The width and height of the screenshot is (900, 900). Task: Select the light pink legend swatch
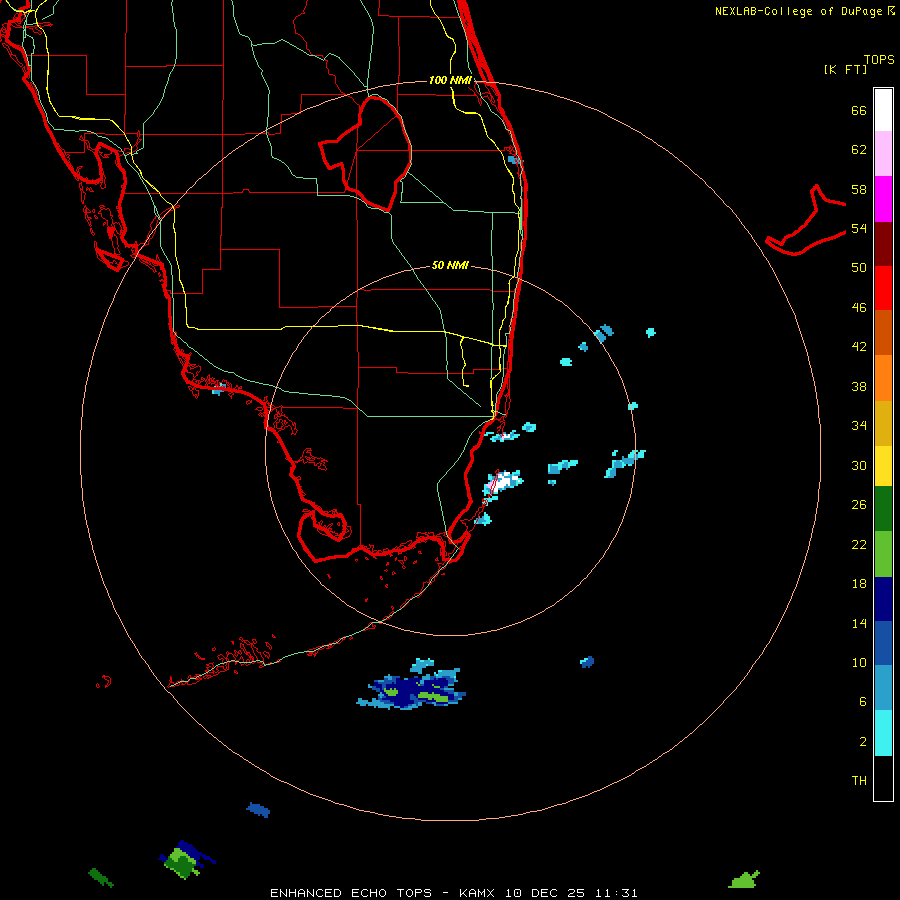pos(883,153)
